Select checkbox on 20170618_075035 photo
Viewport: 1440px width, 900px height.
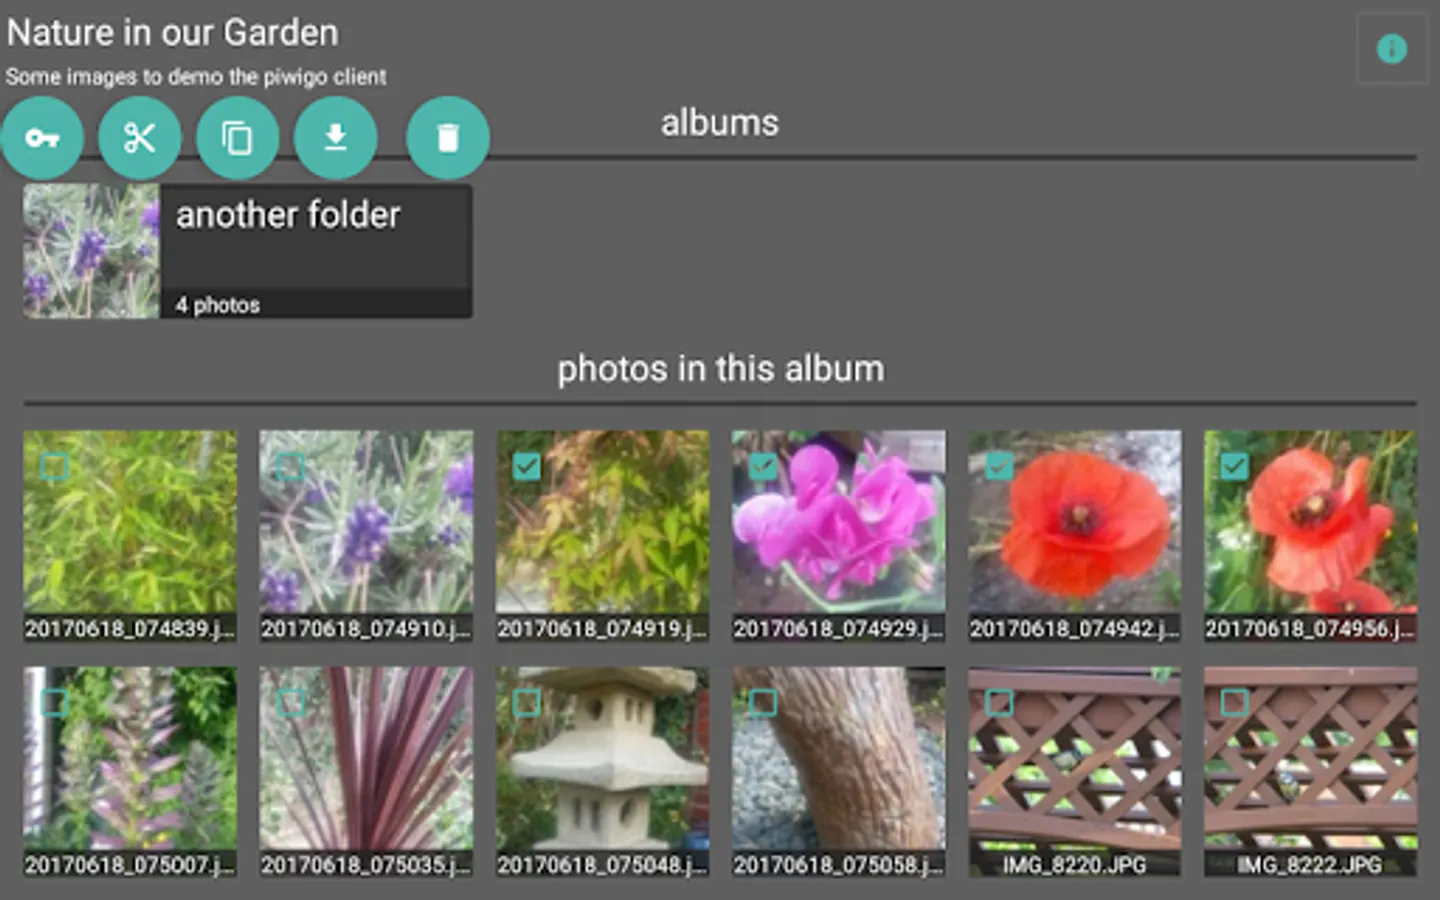coord(290,702)
